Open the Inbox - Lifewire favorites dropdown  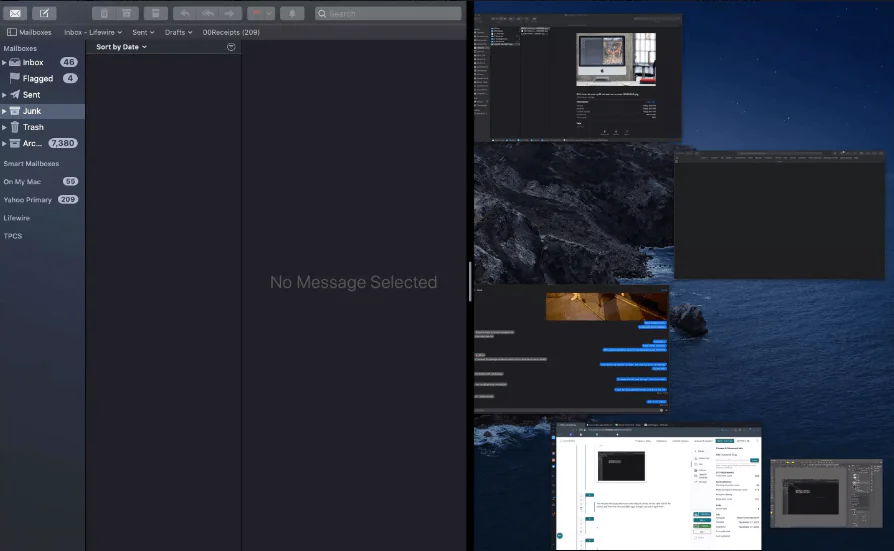coord(93,32)
